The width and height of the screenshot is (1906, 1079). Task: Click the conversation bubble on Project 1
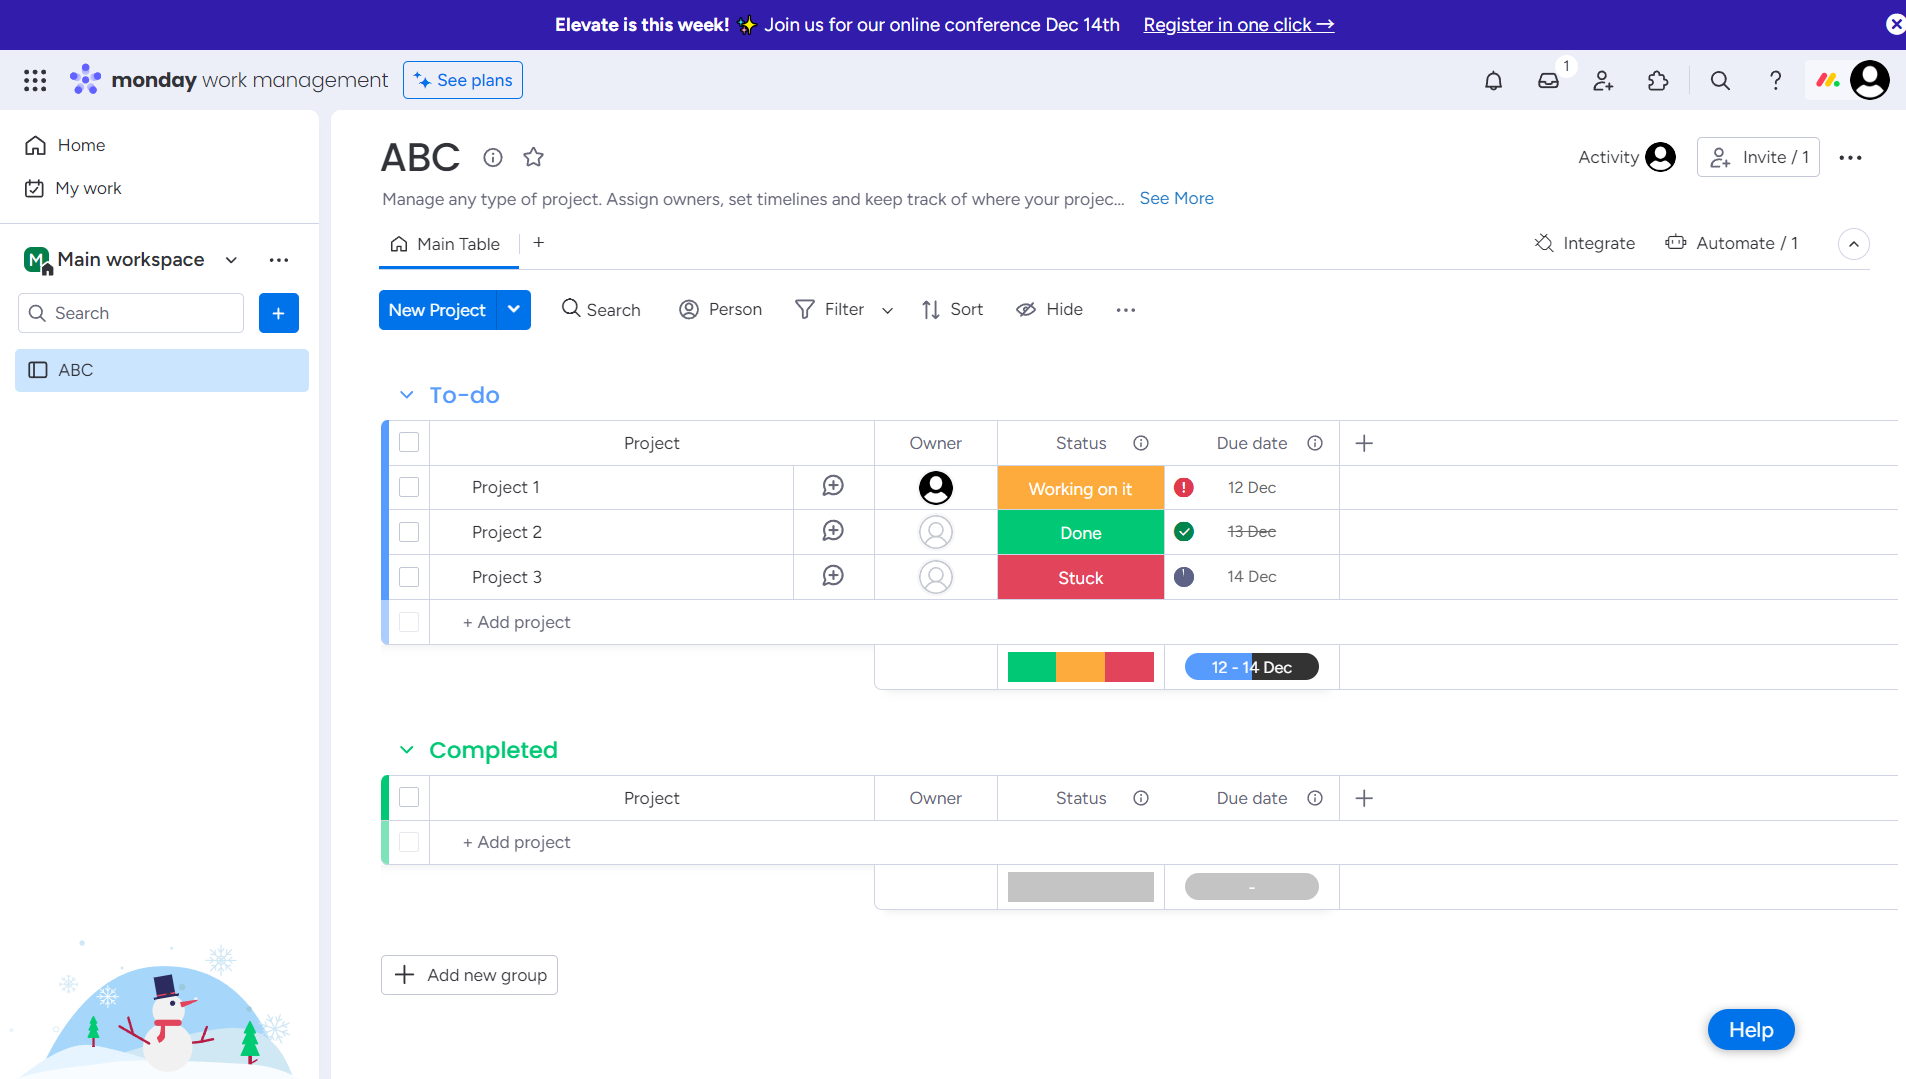click(832, 487)
